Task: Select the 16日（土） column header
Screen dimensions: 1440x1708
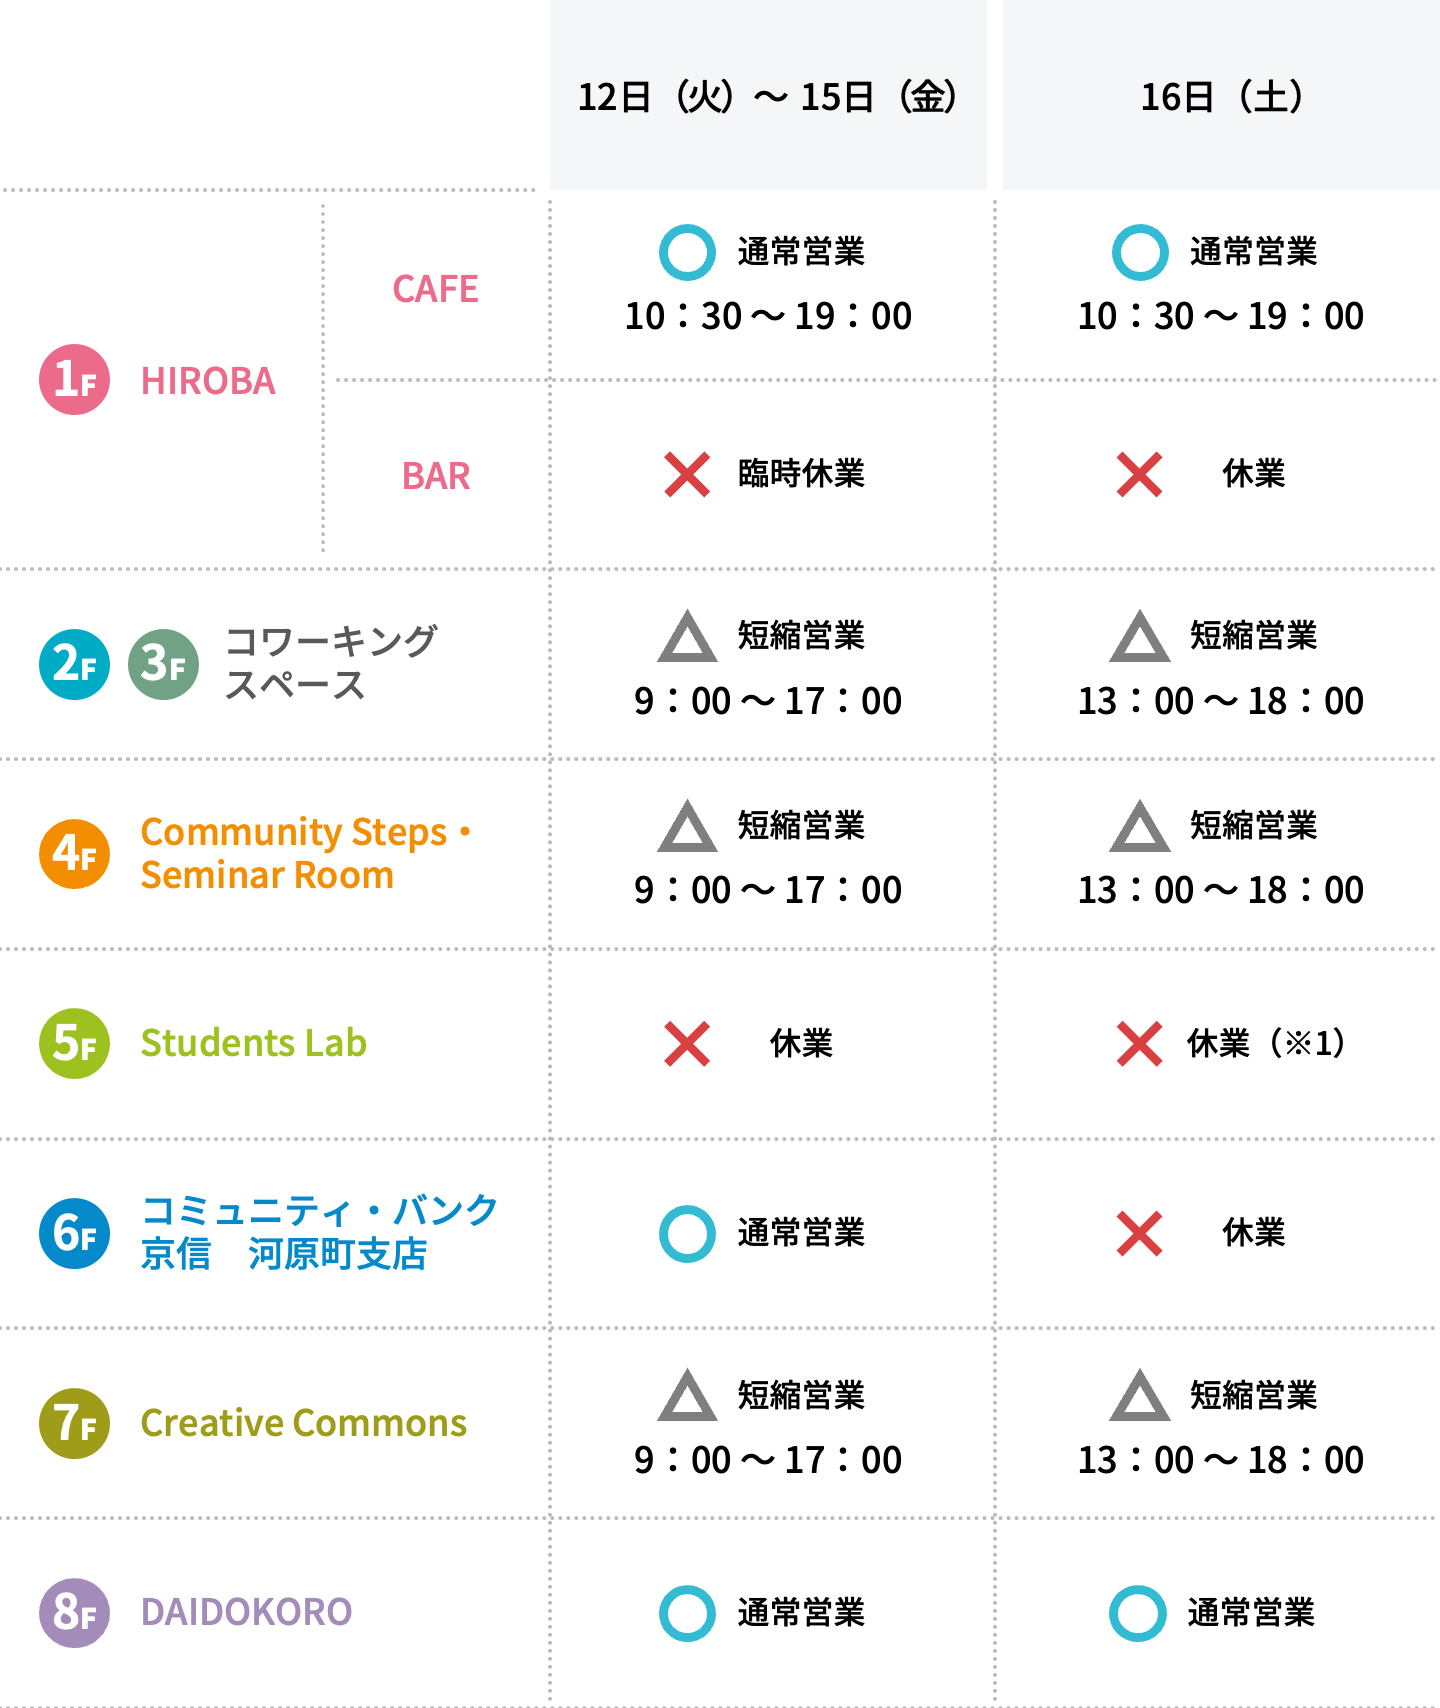Action: (1221, 96)
